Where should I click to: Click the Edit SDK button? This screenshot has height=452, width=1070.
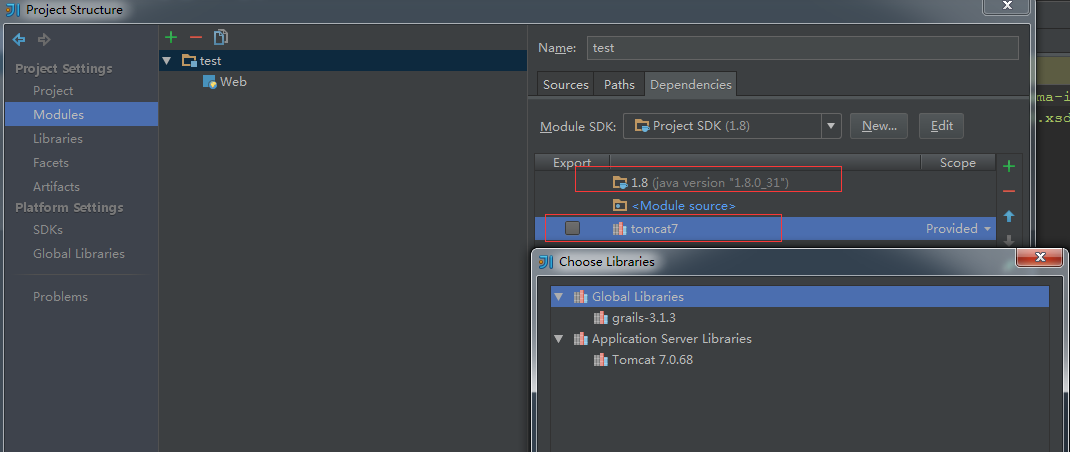pyautogui.click(x=942, y=126)
